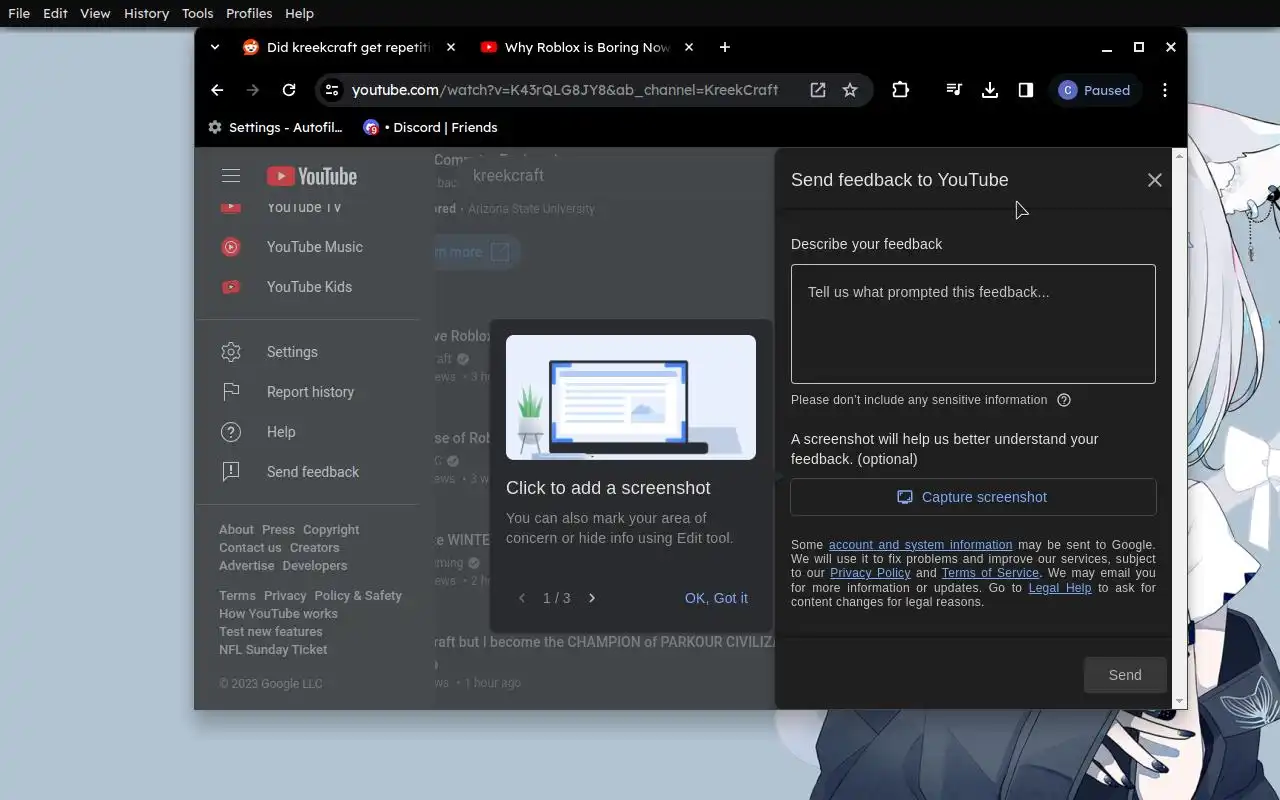Open the top-bar Help menu
The image size is (1280, 800).
pos(299,13)
